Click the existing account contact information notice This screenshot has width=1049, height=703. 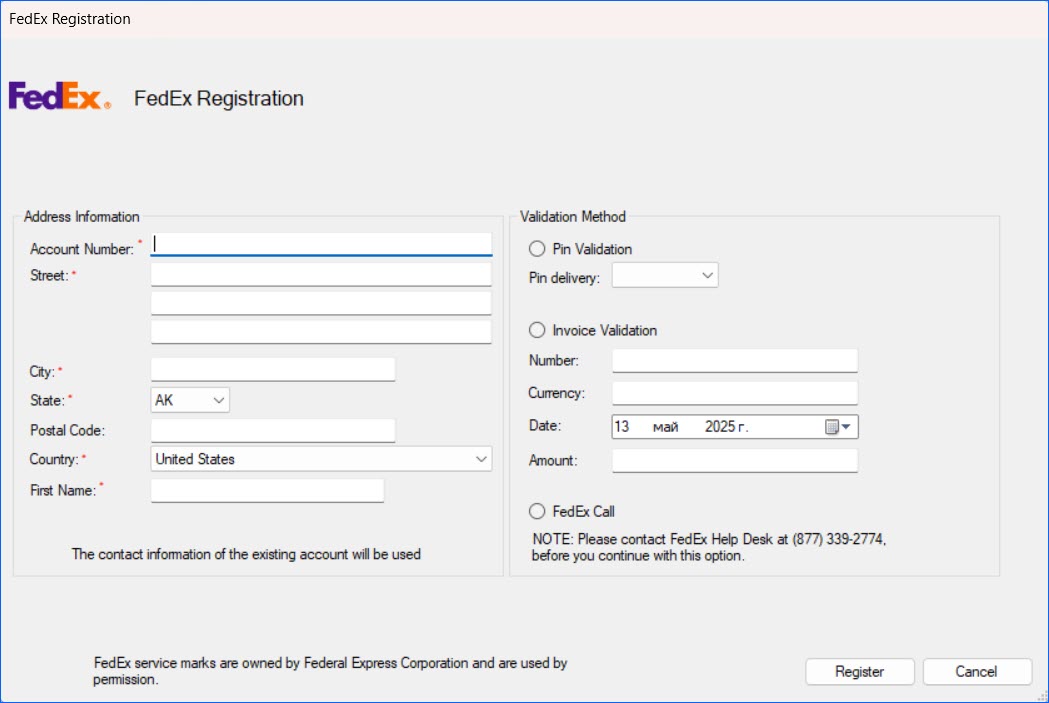[x=246, y=554]
